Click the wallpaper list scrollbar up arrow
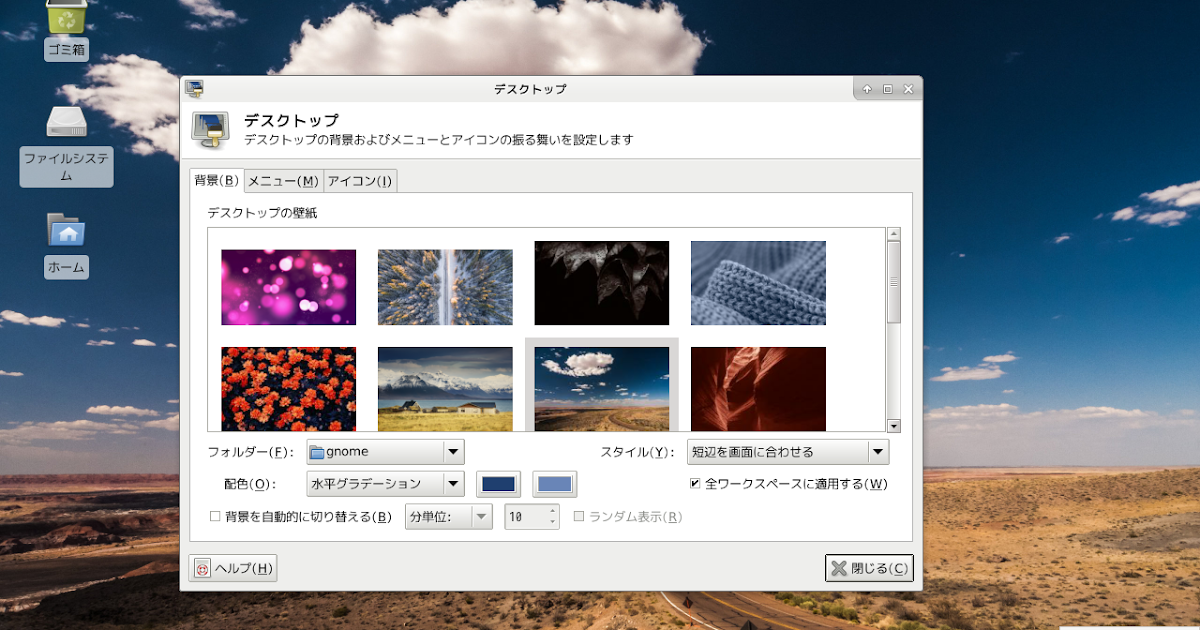This screenshot has height=630, width=1200. 894,234
